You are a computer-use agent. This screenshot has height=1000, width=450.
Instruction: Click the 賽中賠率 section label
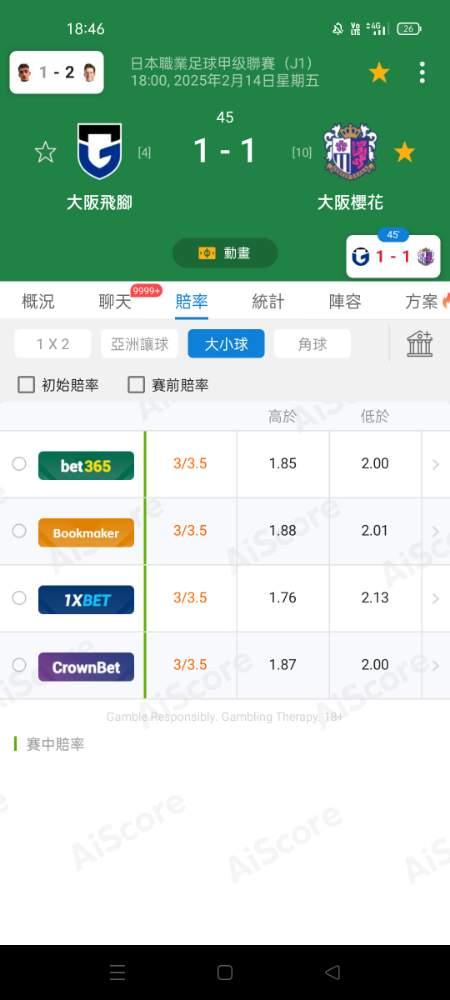55,744
